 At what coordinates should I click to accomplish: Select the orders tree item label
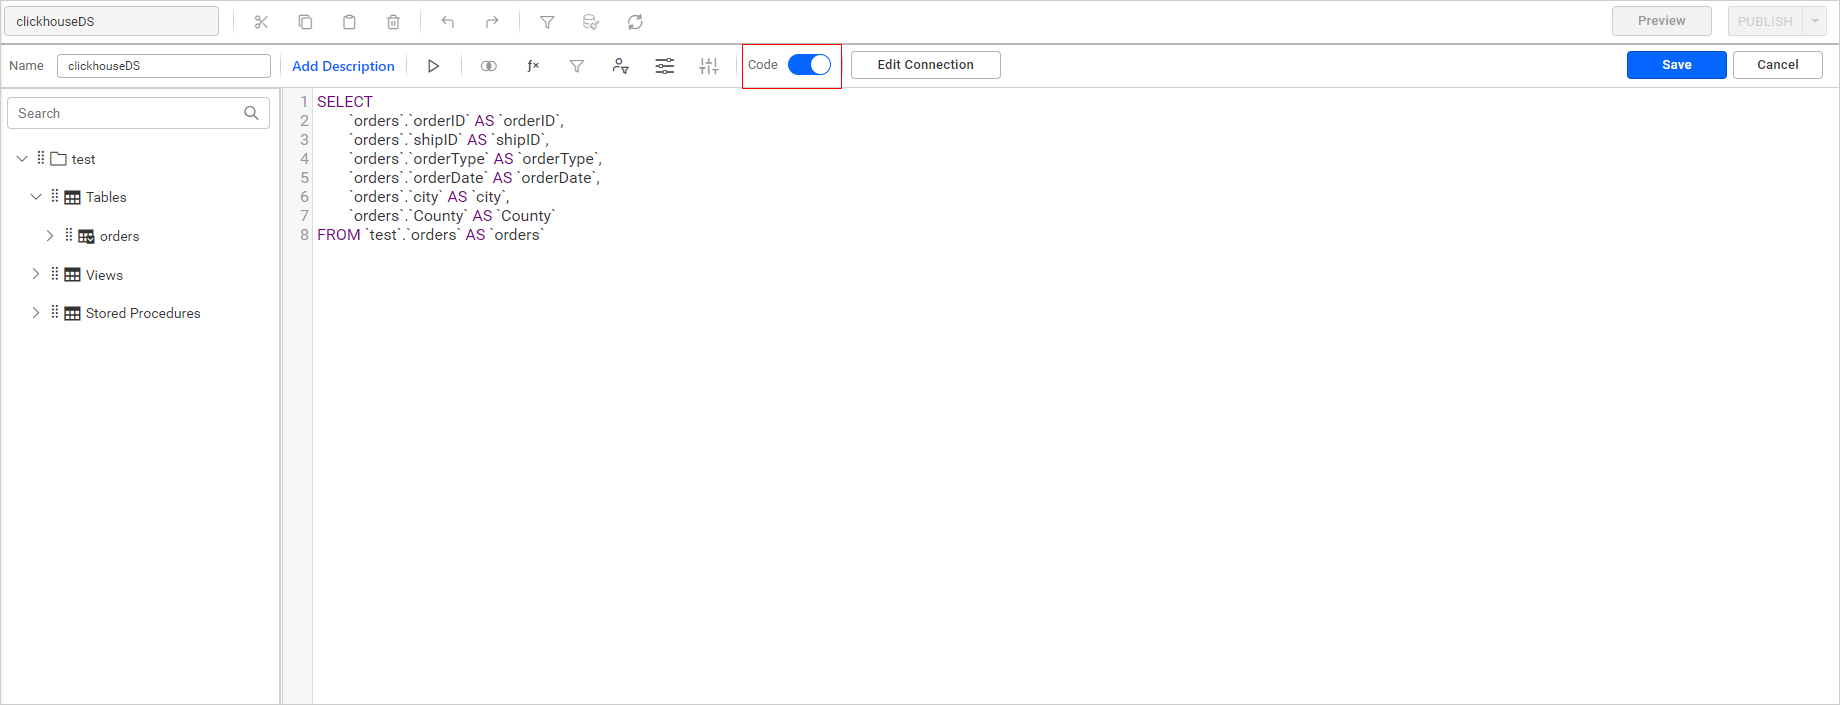(120, 237)
